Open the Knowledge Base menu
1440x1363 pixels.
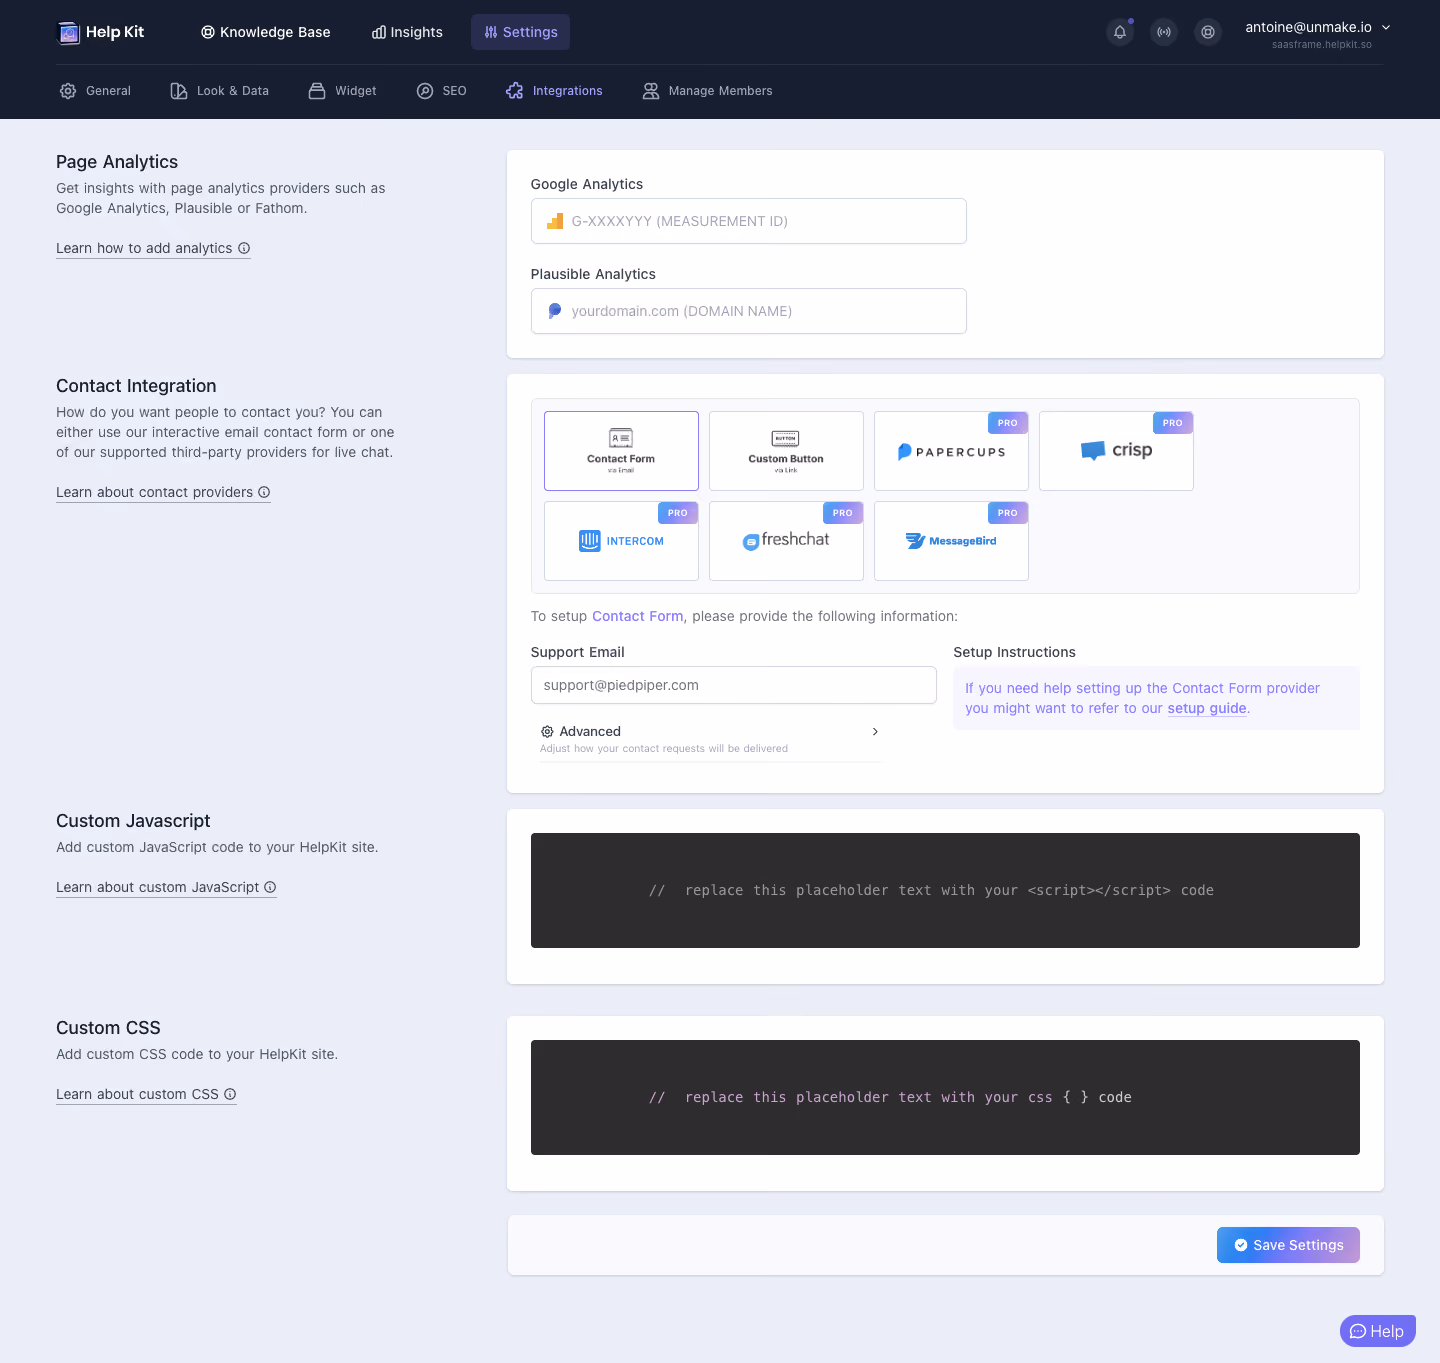(265, 32)
